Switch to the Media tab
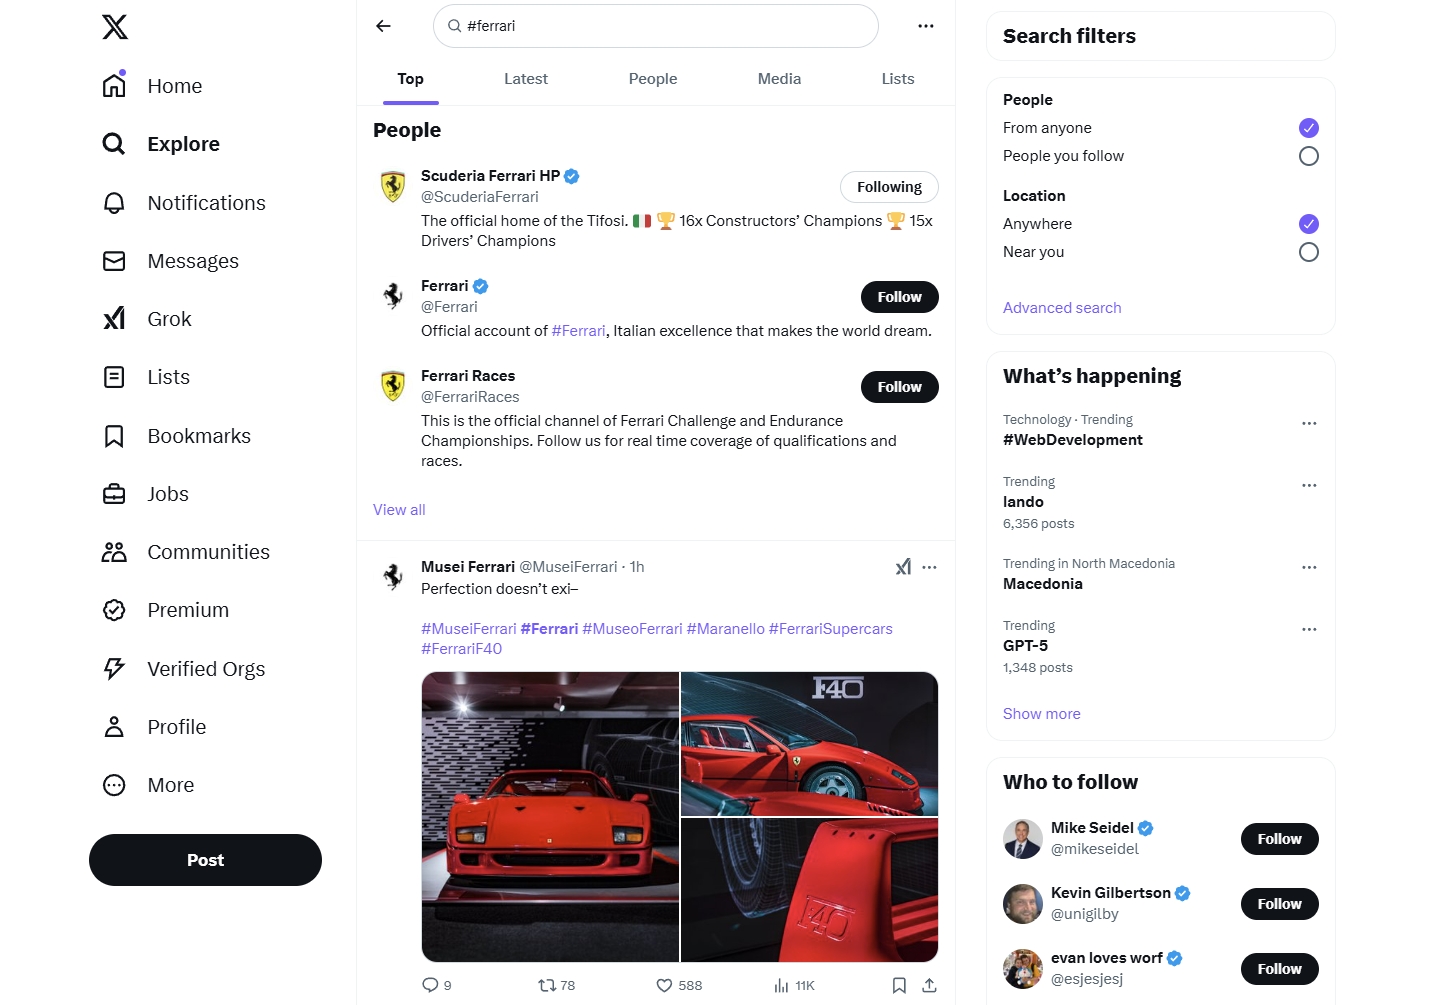 click(779, 78)
